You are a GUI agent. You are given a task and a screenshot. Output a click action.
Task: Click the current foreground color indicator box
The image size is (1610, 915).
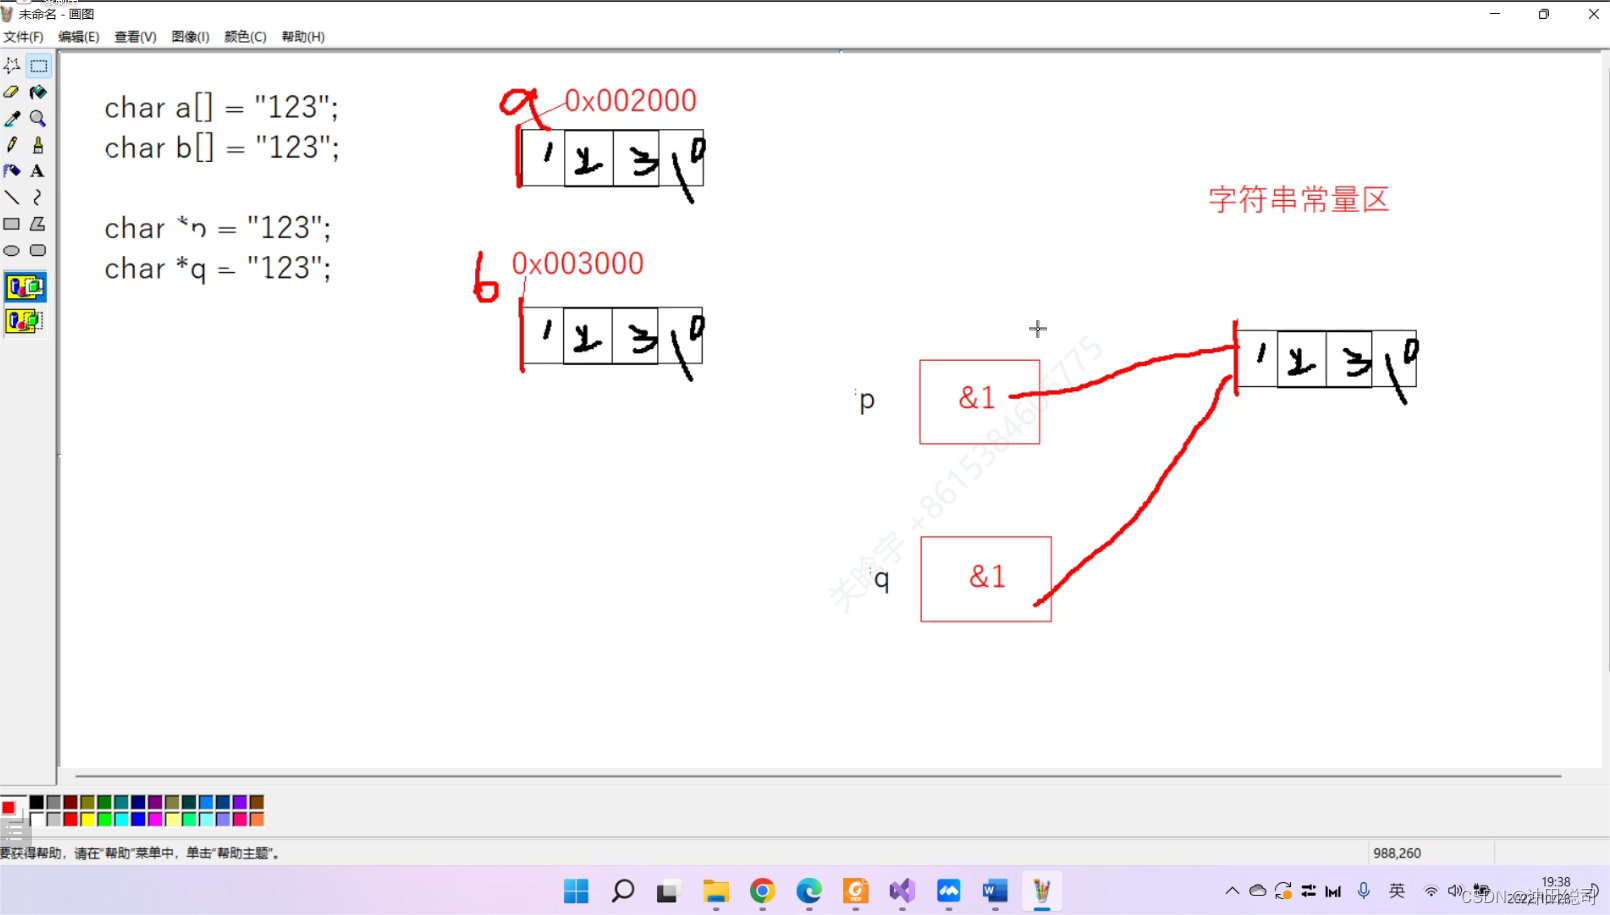8,807
